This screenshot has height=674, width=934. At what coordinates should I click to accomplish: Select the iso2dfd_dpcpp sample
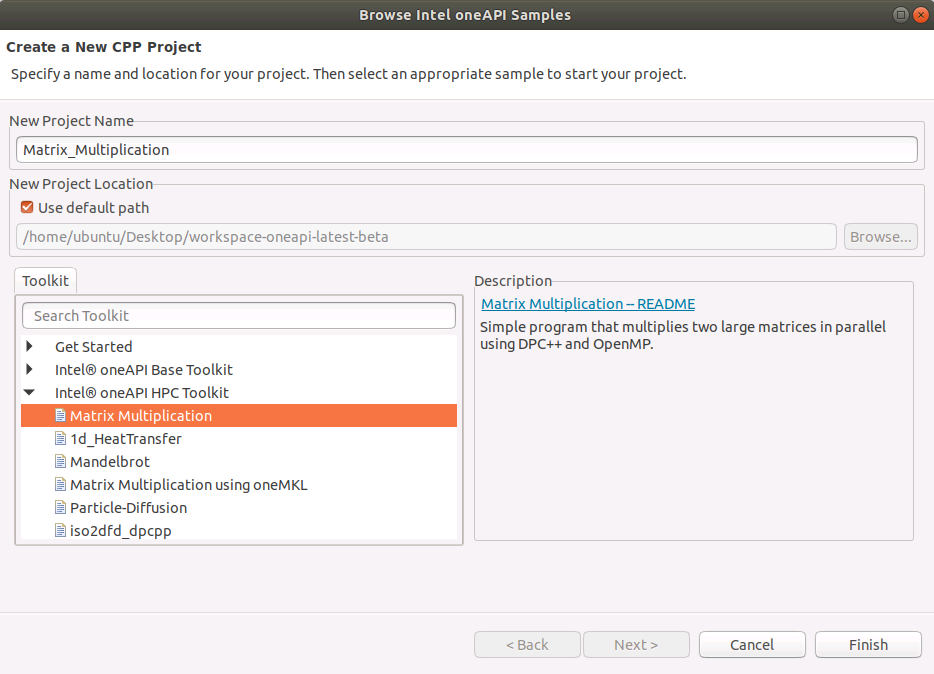coord(121,531)
